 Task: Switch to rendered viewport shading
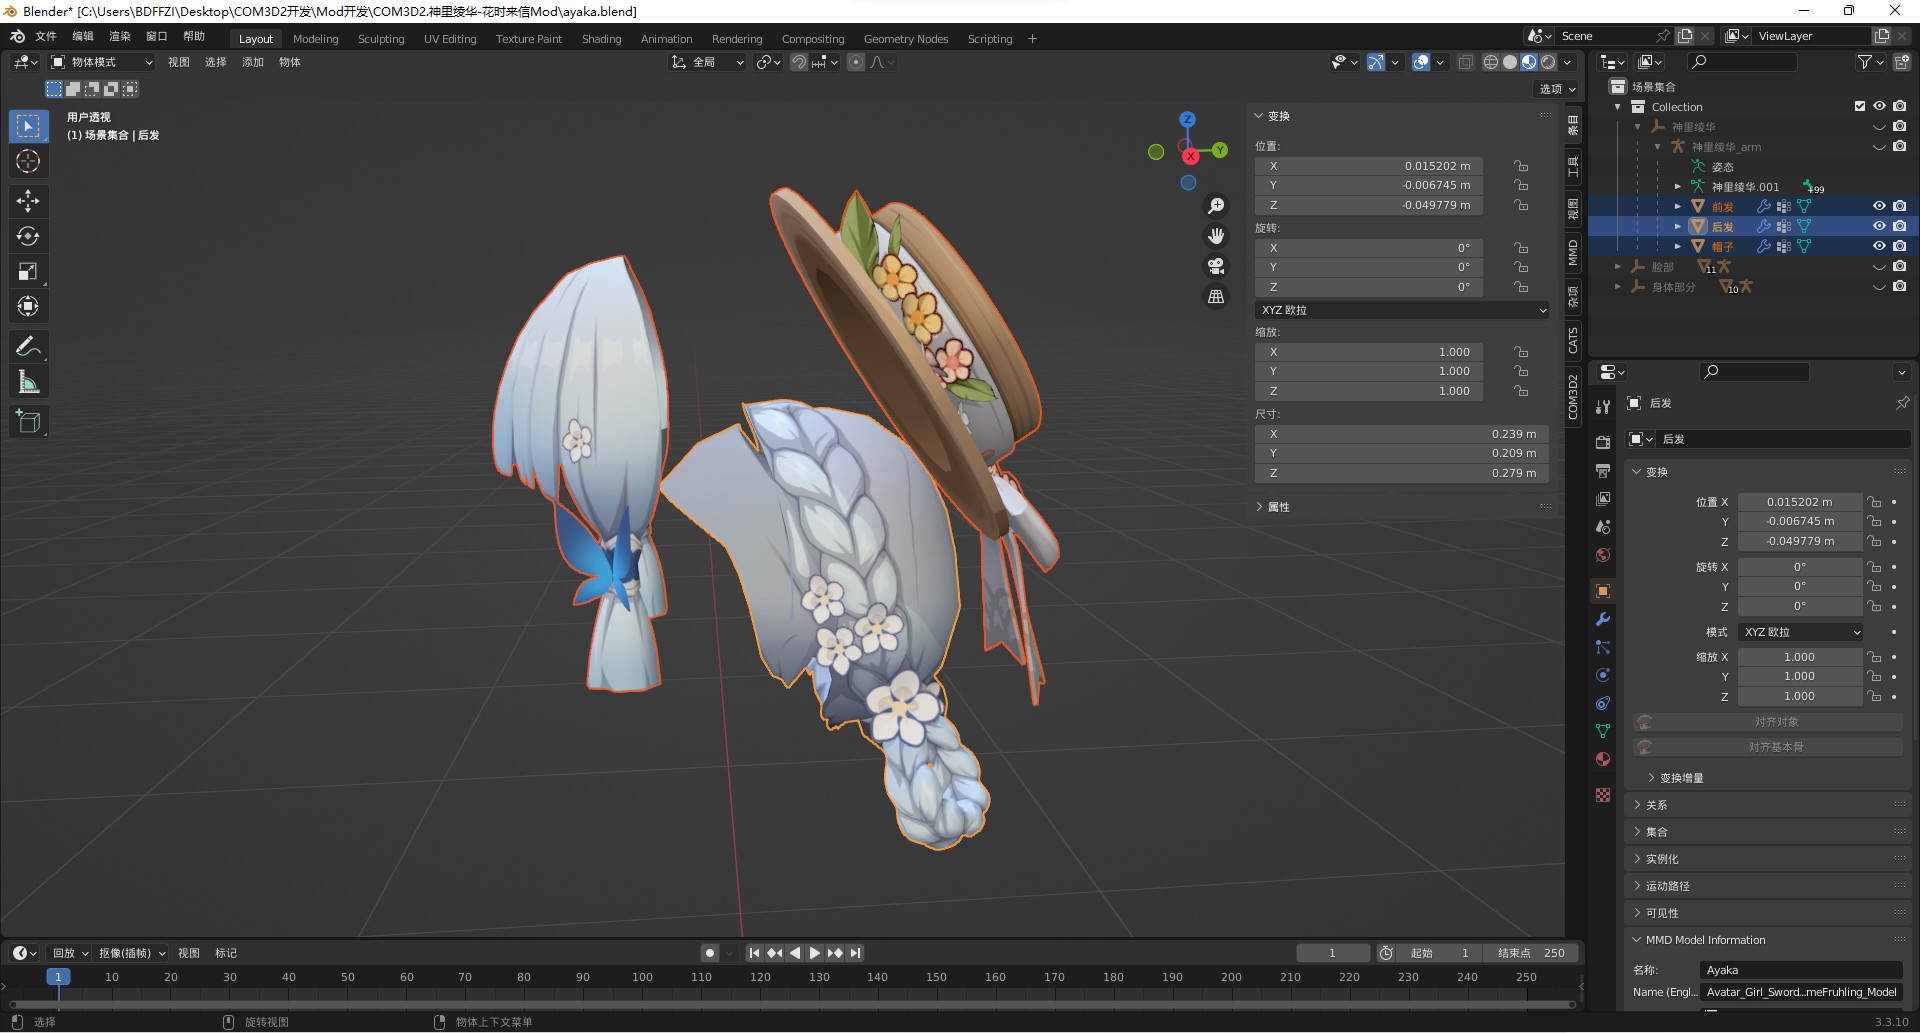tap(1548, 62)
